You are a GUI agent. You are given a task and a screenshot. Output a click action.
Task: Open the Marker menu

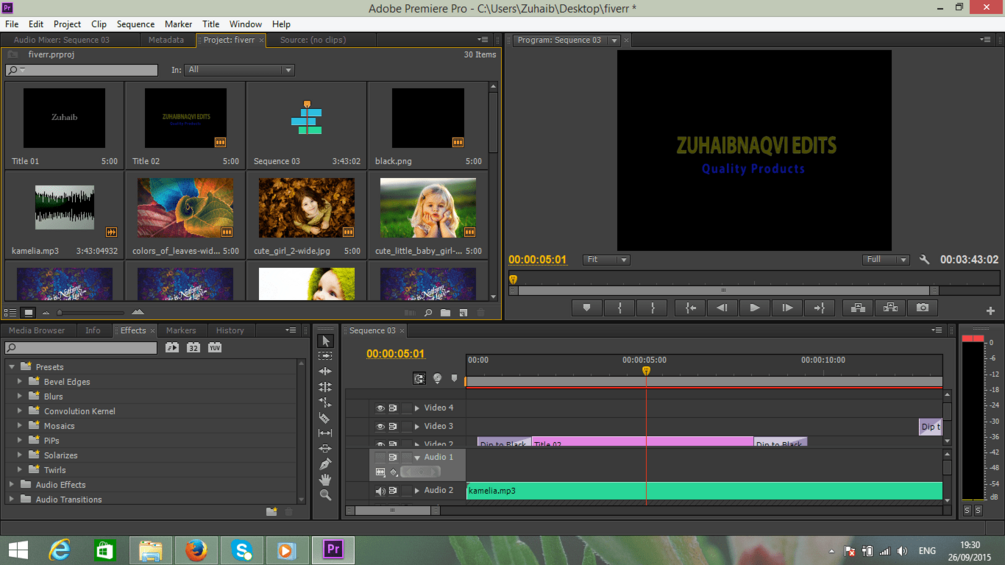pyautogui.click(x=178, y=24)
